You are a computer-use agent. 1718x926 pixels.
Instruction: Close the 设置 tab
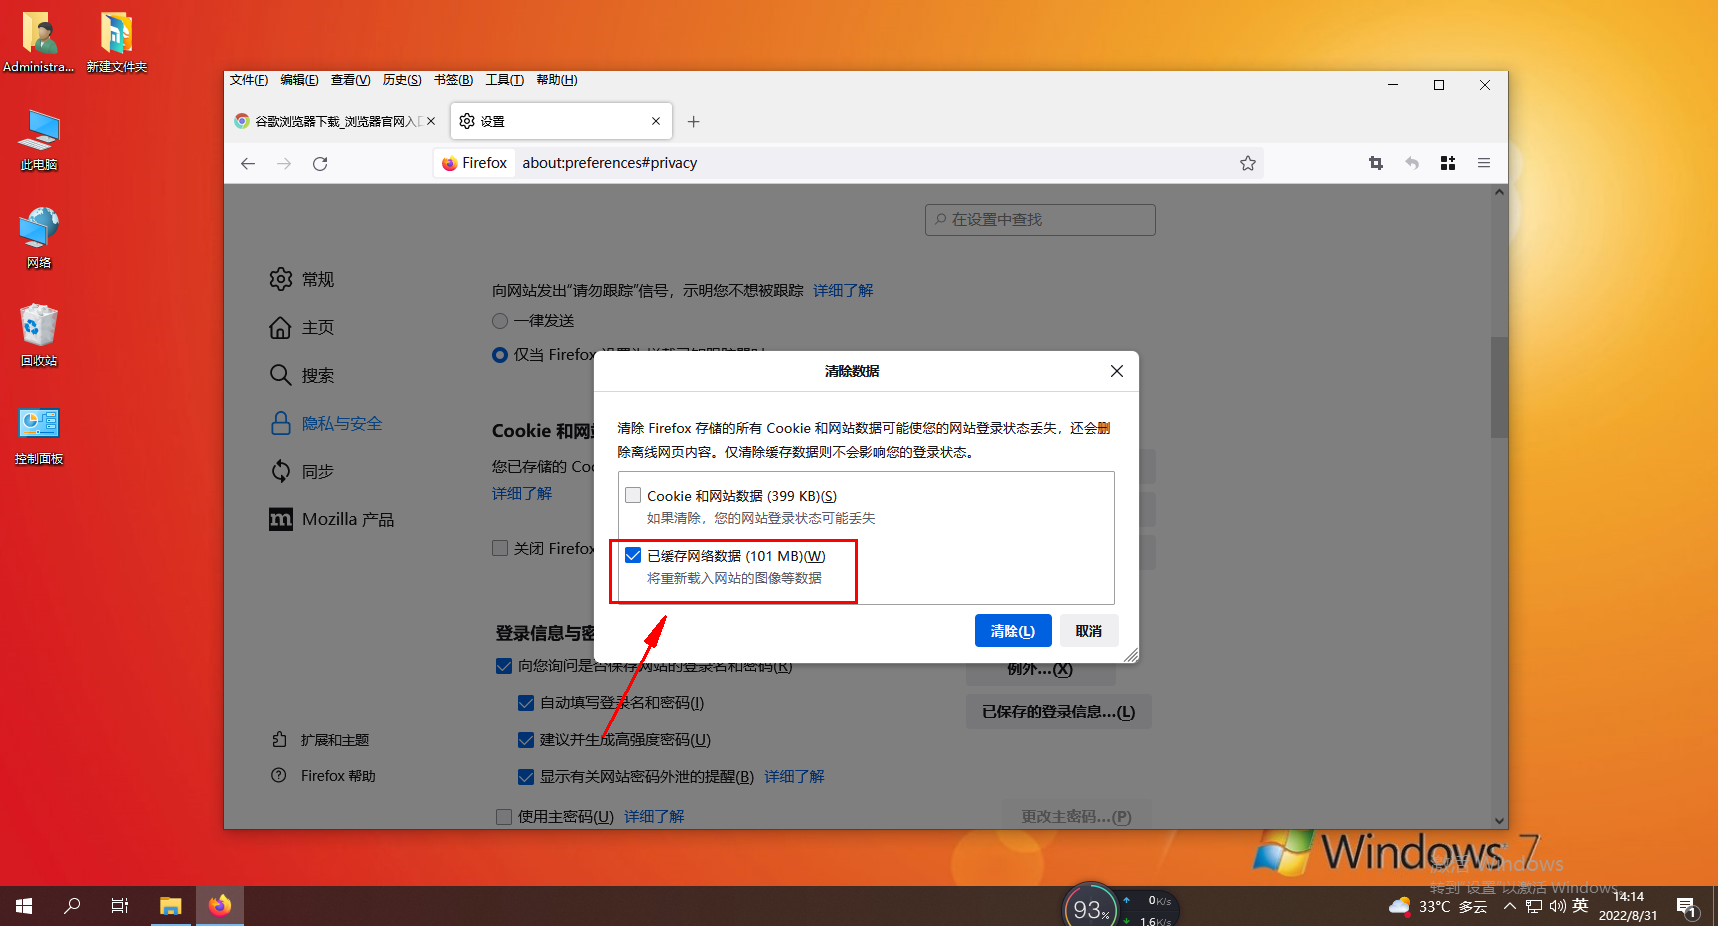656,121
